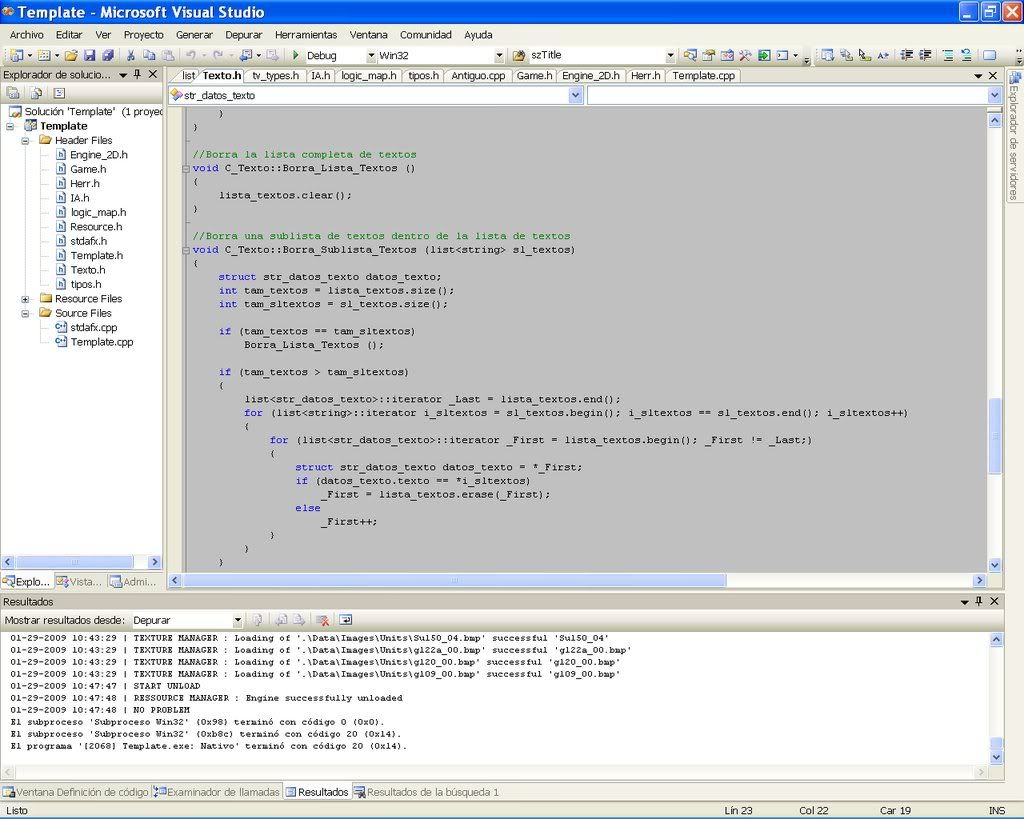This screenshot has width=1024, height=819.
Task: Open the Win32 platform dropdown
Action: pyautogui.click(x=499, y=56)
